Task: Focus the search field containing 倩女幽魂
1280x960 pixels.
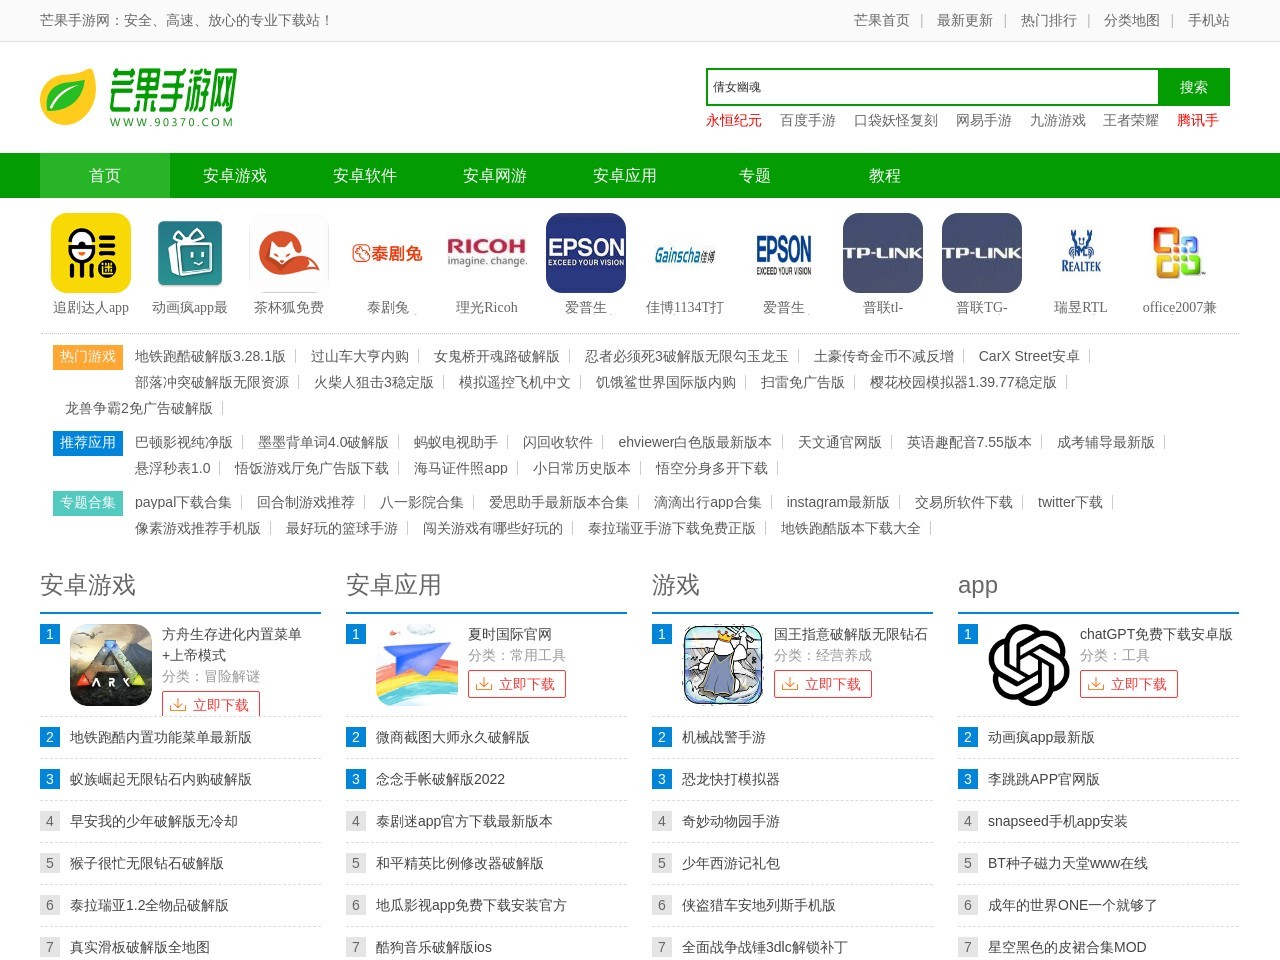Action: (x=932, y=87)
